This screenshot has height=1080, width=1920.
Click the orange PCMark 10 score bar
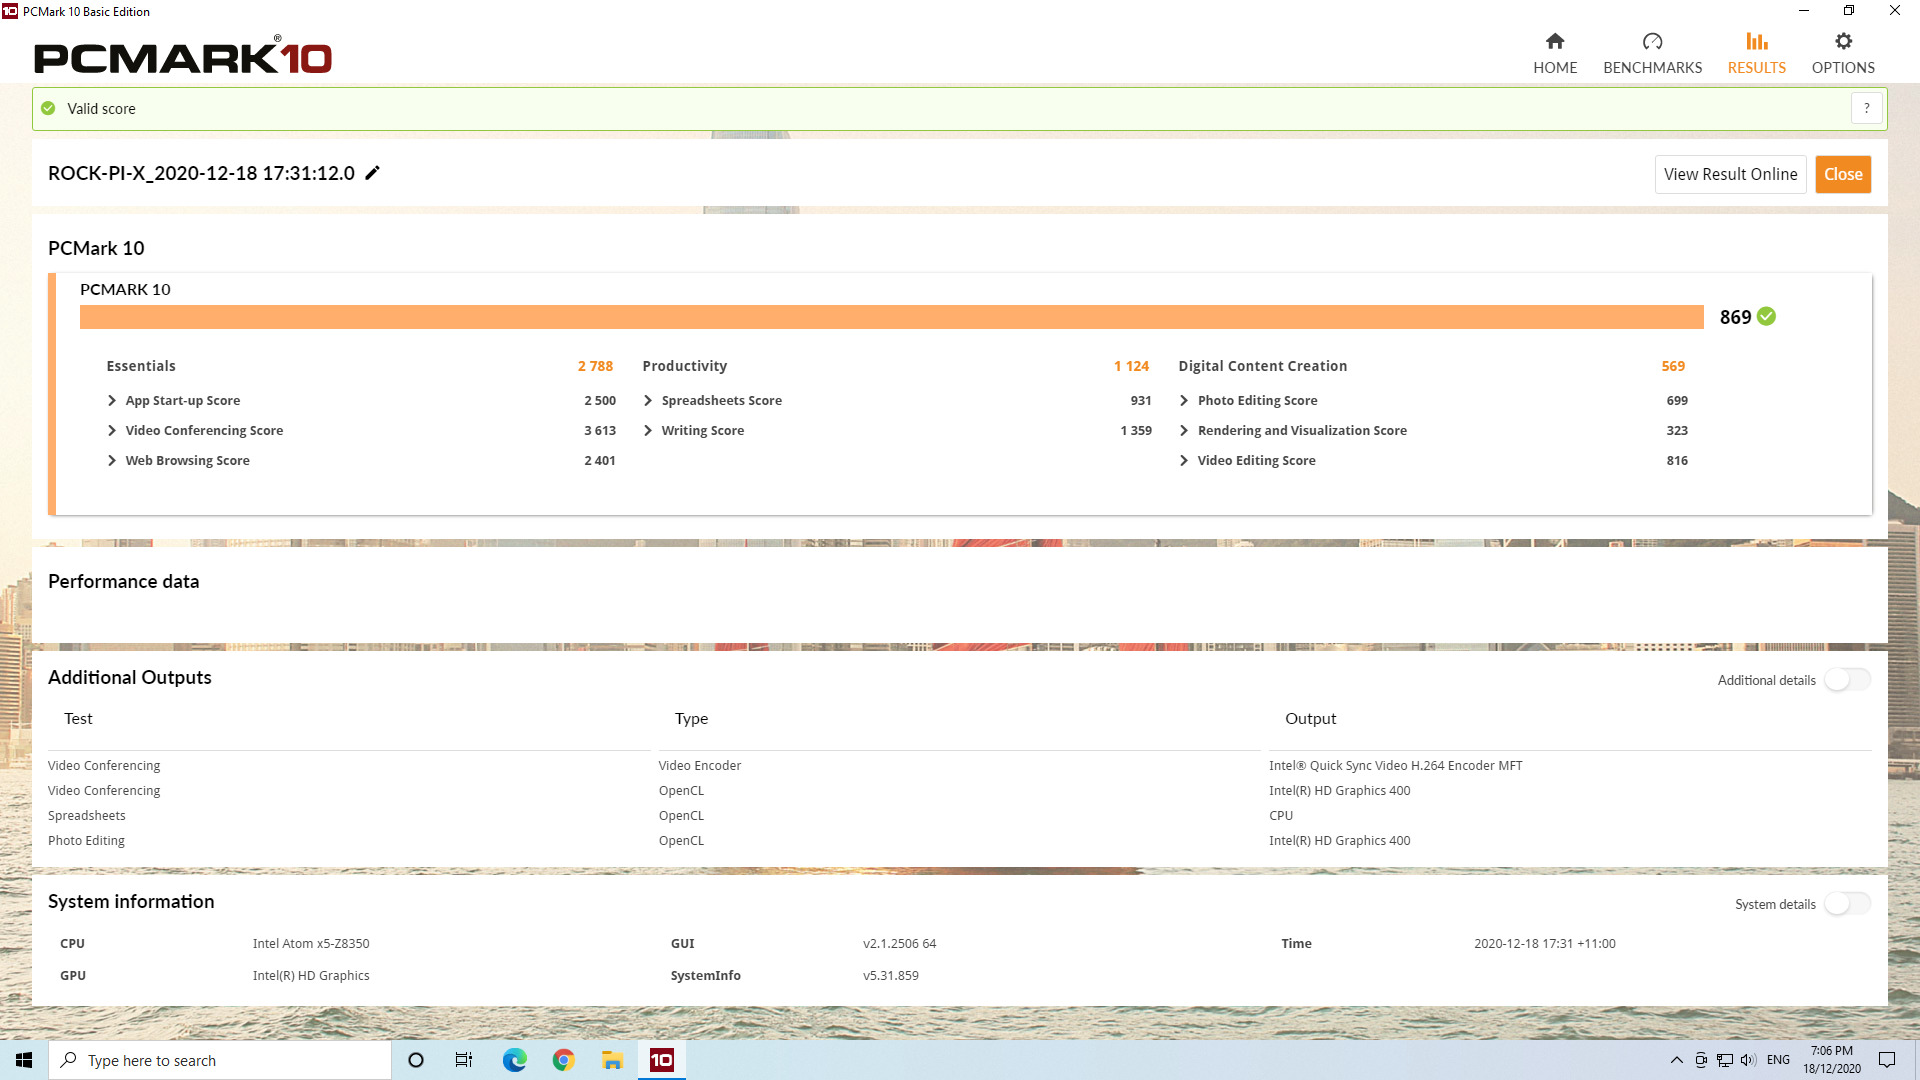point(891,317)
